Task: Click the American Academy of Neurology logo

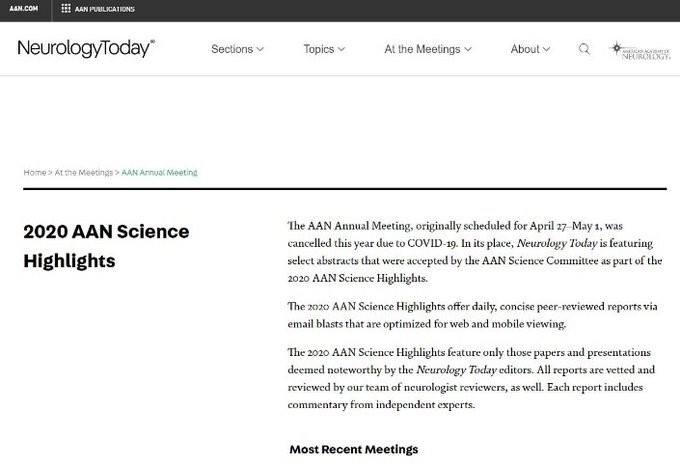Action: click(x=641, y=51)
